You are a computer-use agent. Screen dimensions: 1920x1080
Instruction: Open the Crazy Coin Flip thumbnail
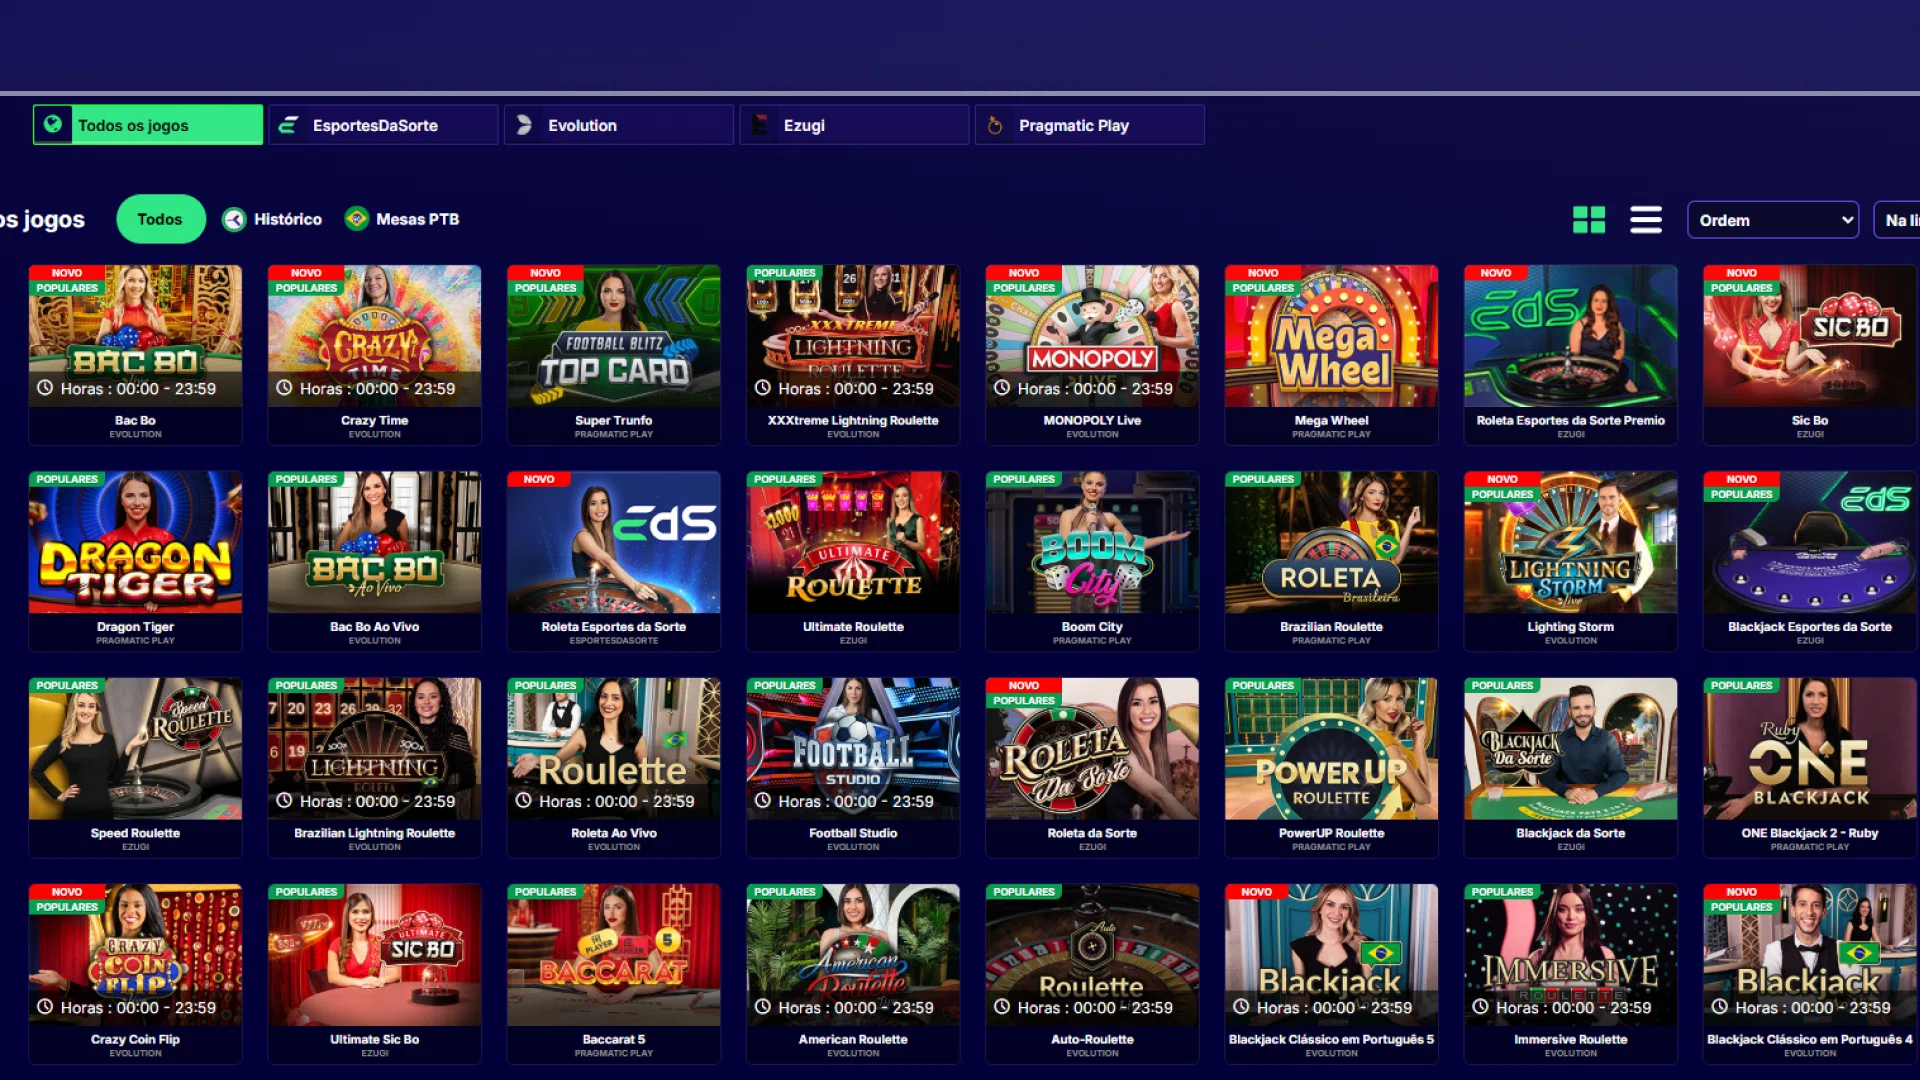point(135,955)
